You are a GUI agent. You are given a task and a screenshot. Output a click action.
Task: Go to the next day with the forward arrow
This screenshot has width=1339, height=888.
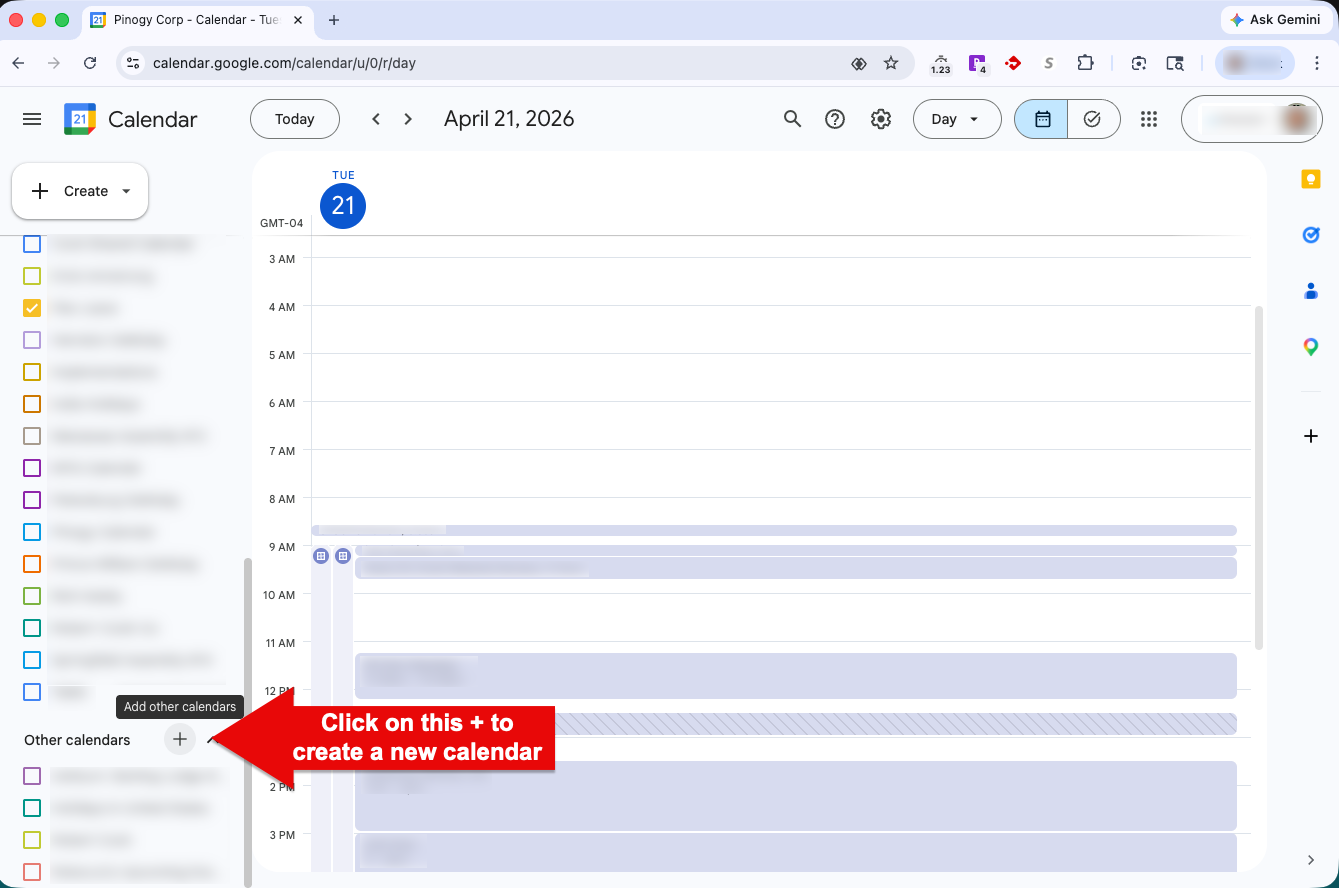pyautogui.click(x=408, y=118)
